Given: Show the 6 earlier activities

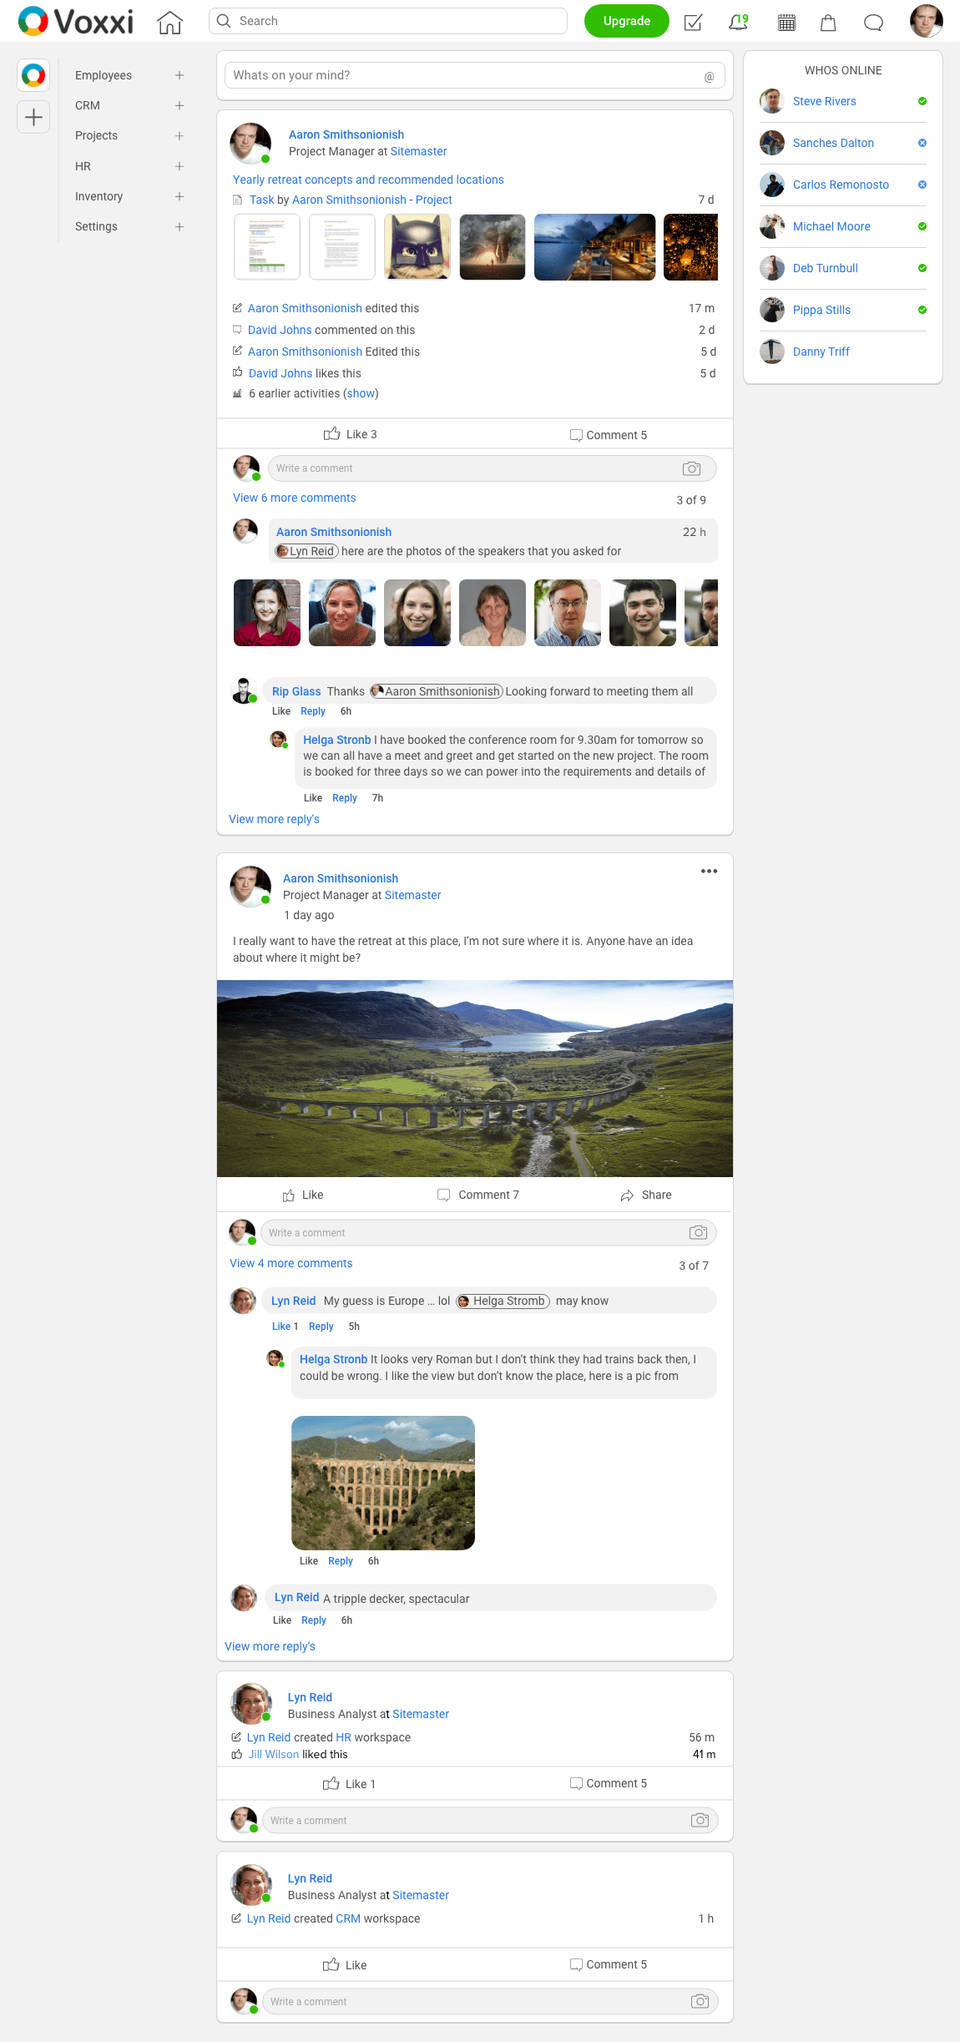Looking at the screenshot, I should 361,394.
